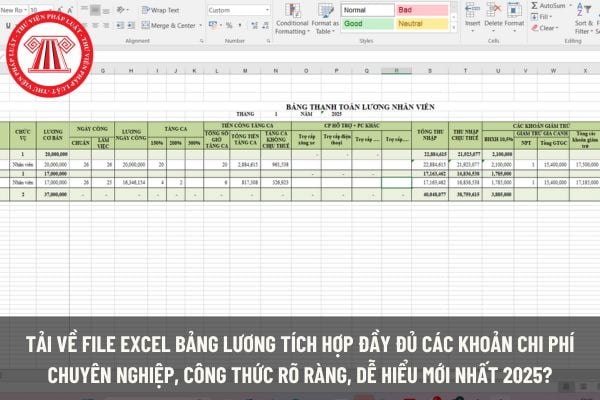This screenshot has width=600, height=400.
Task: Click the Insert cells icon
Action: point(473,10)
